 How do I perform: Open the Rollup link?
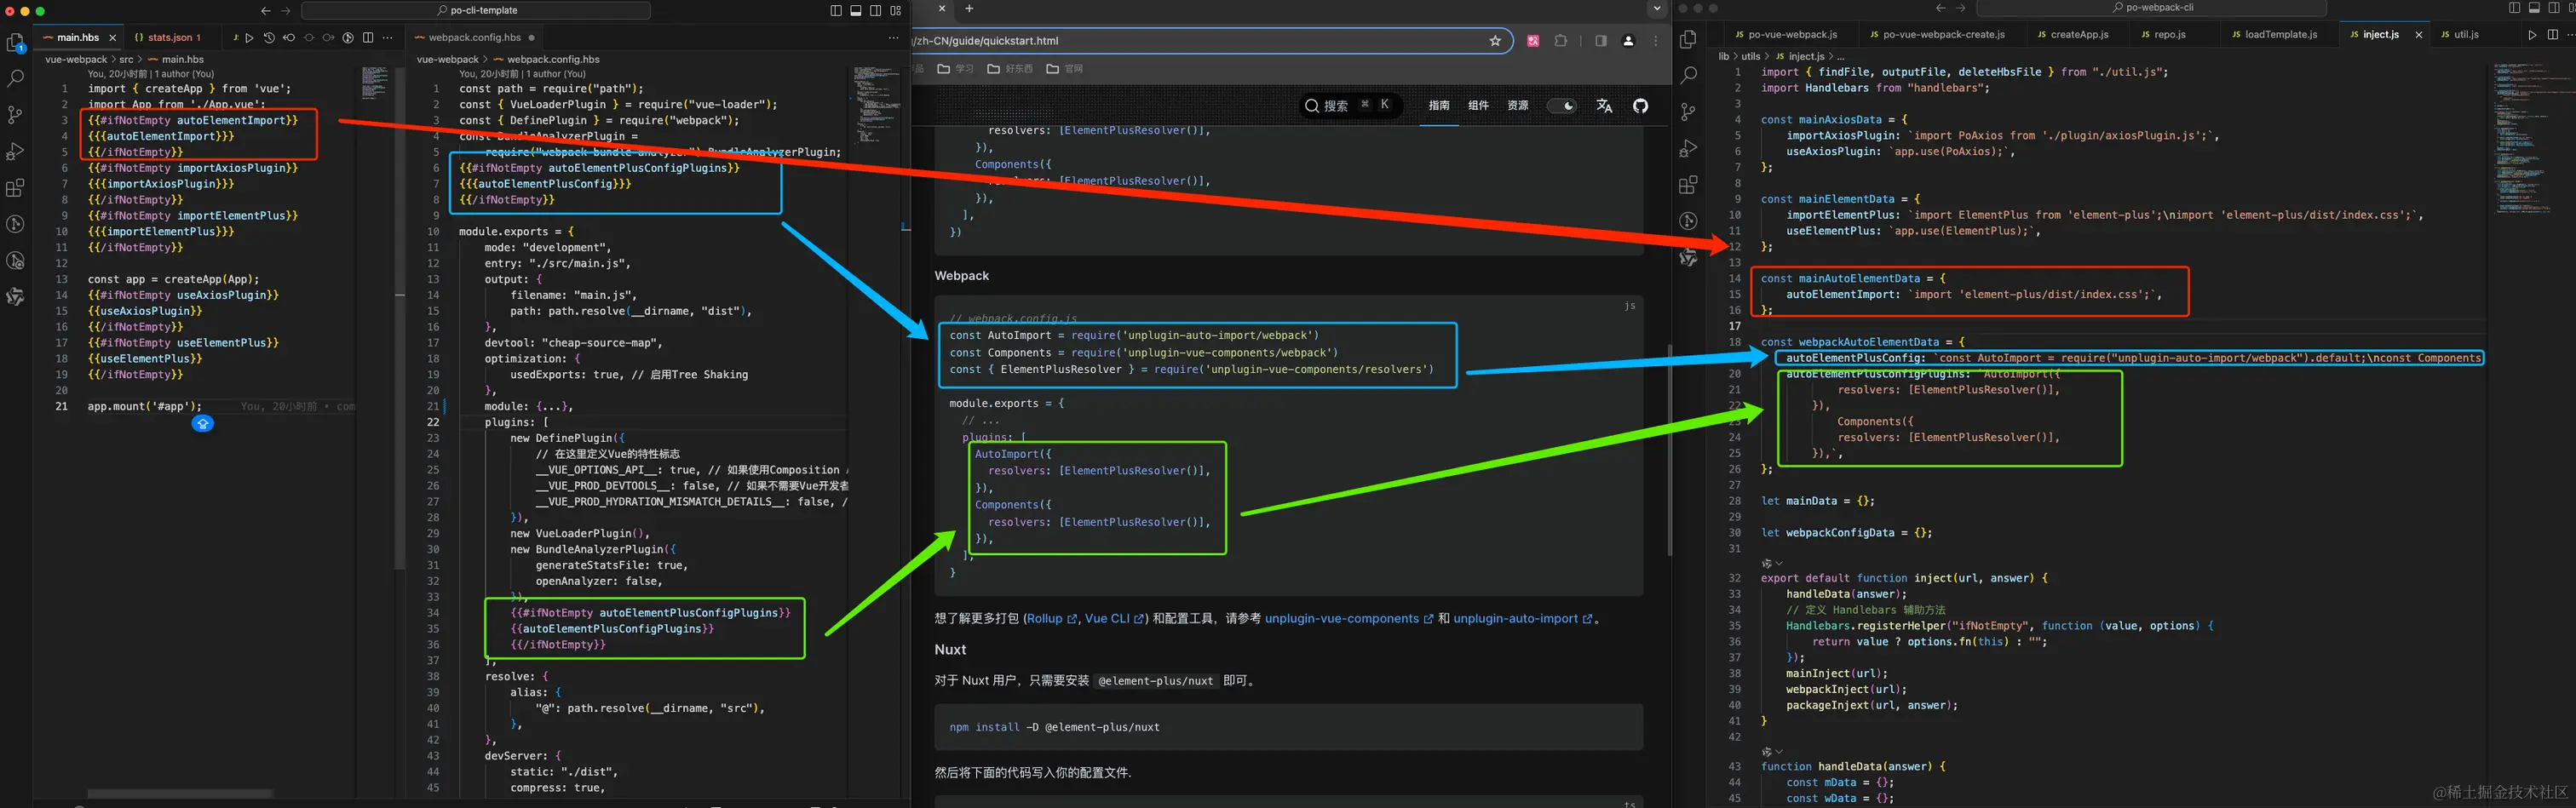pos(1052,619)
